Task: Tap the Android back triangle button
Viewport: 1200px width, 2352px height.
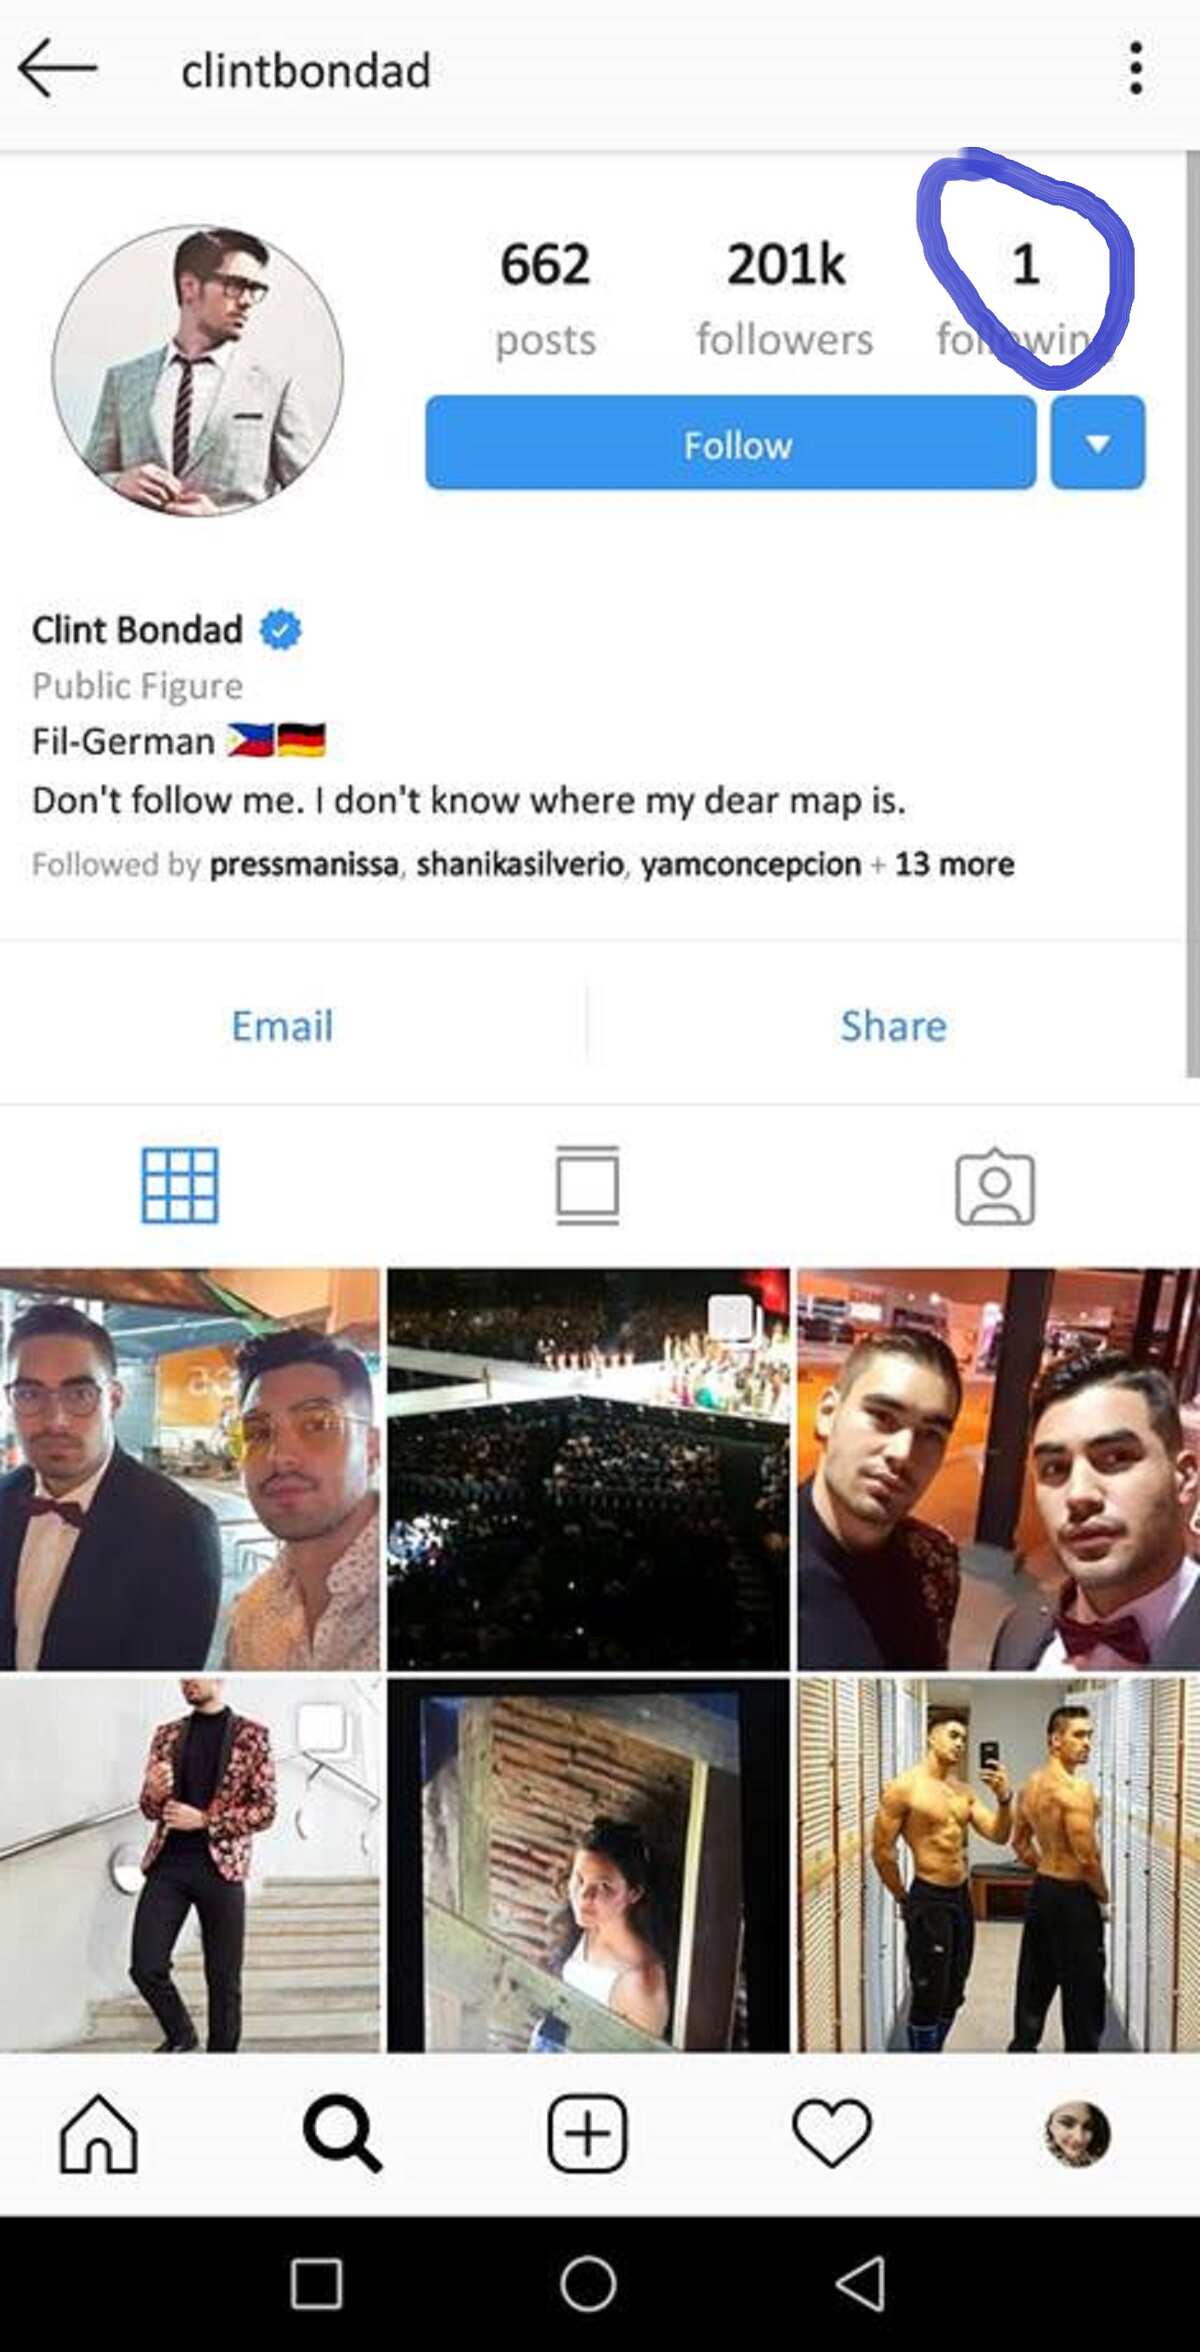Action: 860,2284
